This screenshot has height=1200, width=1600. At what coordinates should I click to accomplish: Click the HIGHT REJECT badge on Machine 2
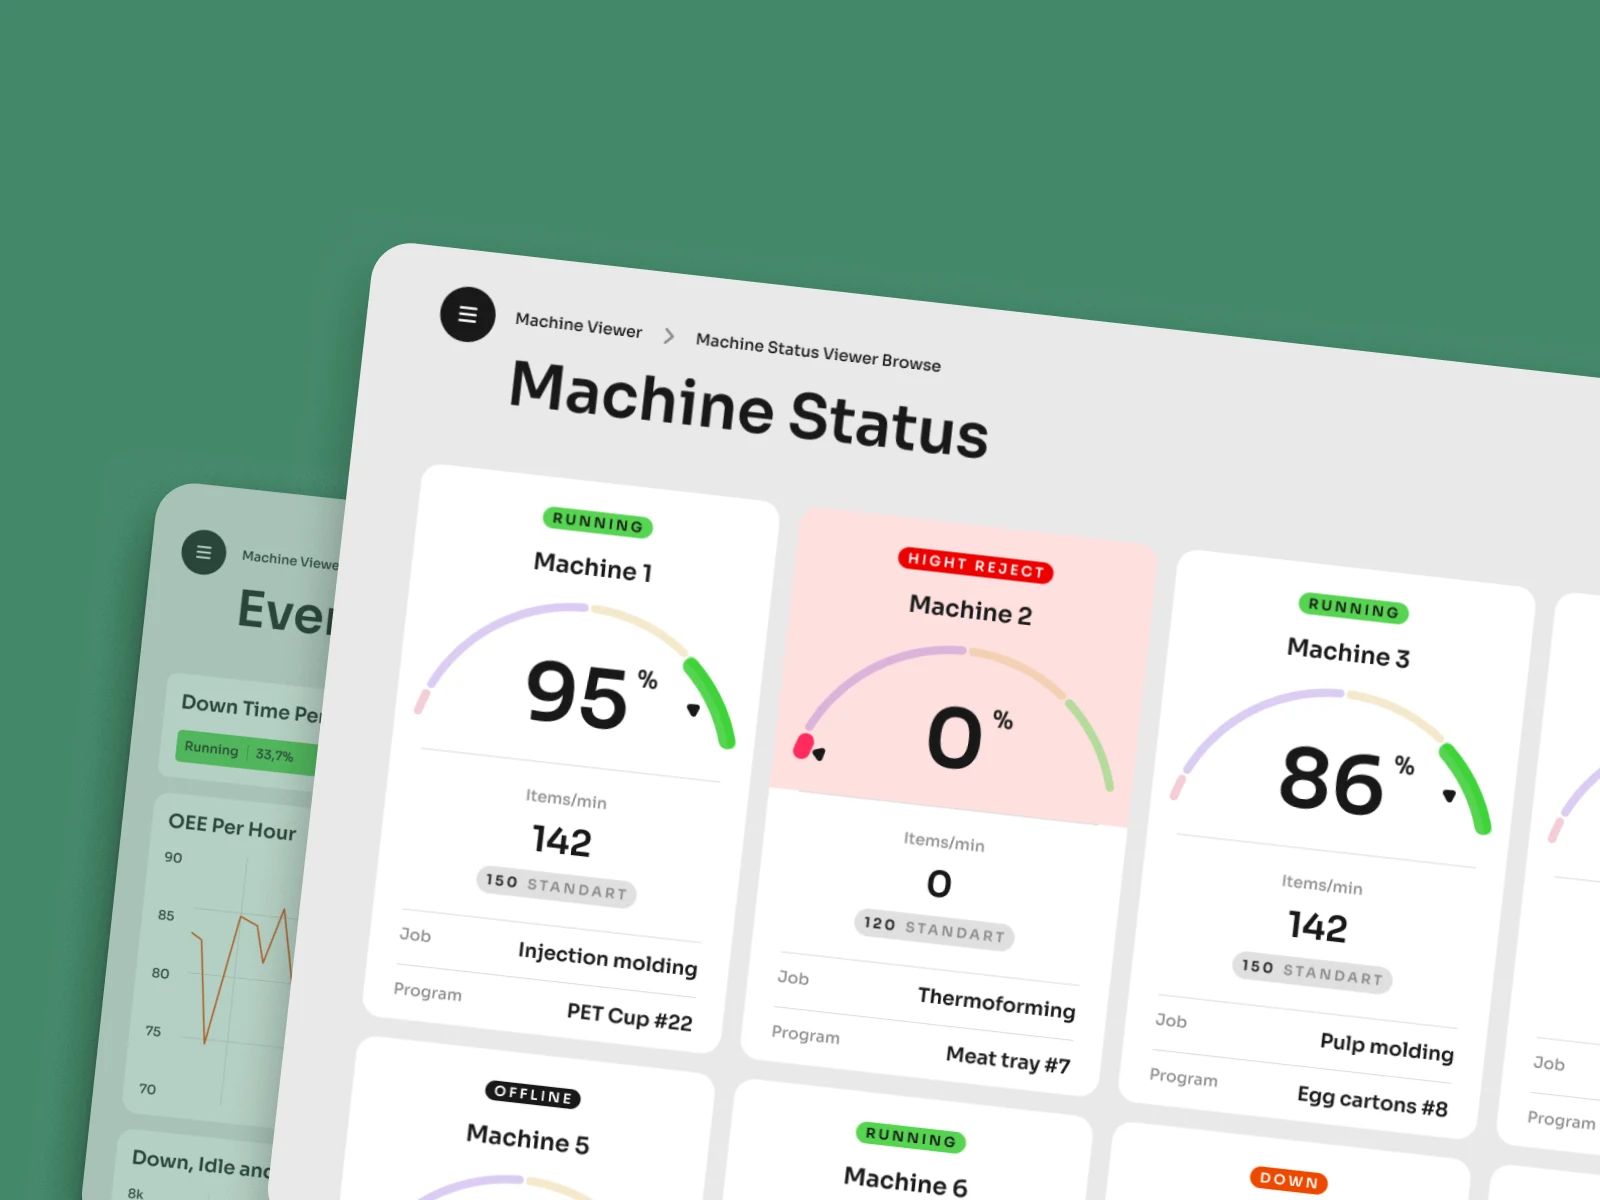pyautogui.click(x=975, y=566)
